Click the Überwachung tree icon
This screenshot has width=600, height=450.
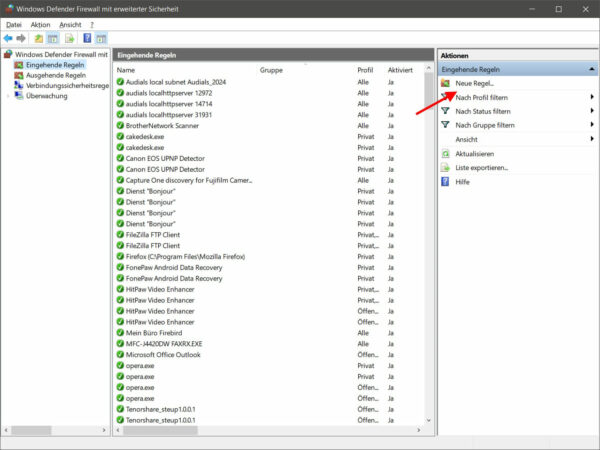(x=19, y=96)
